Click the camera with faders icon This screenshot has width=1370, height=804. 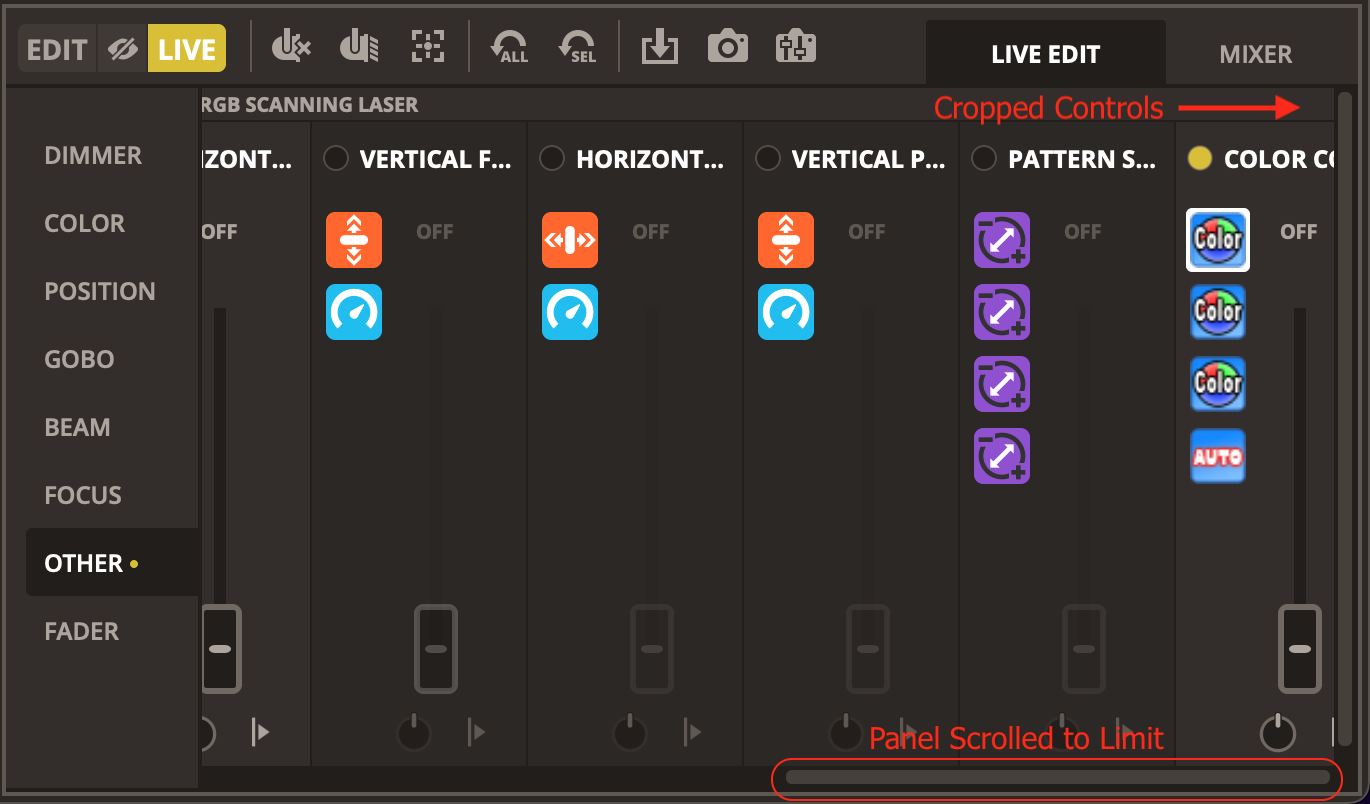point(796,47)
